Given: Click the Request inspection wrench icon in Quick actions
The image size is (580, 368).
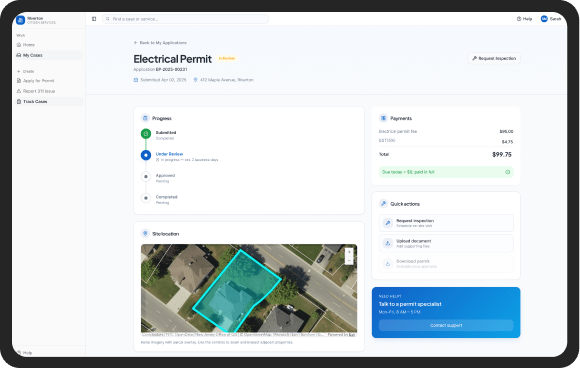Looking at the screenshot, I should point(388,223).
